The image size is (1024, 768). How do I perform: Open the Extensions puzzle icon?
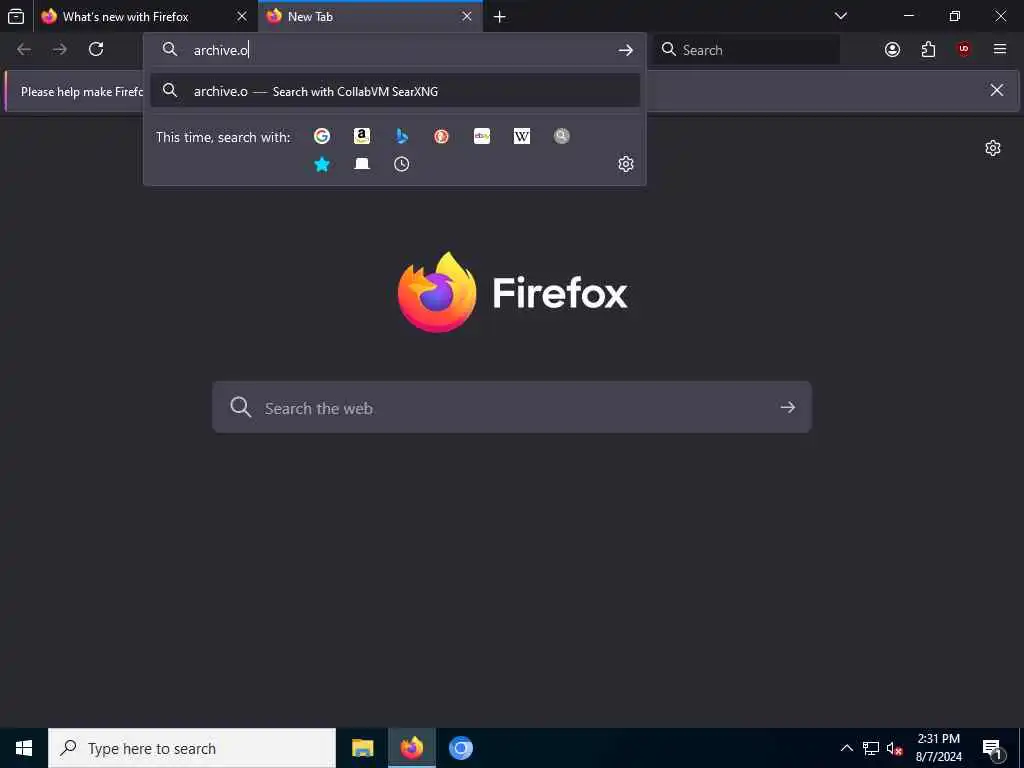click(928, 49)
